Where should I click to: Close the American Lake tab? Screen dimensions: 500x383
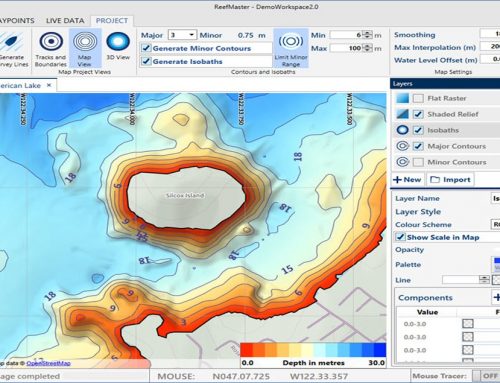click(49, 85)
